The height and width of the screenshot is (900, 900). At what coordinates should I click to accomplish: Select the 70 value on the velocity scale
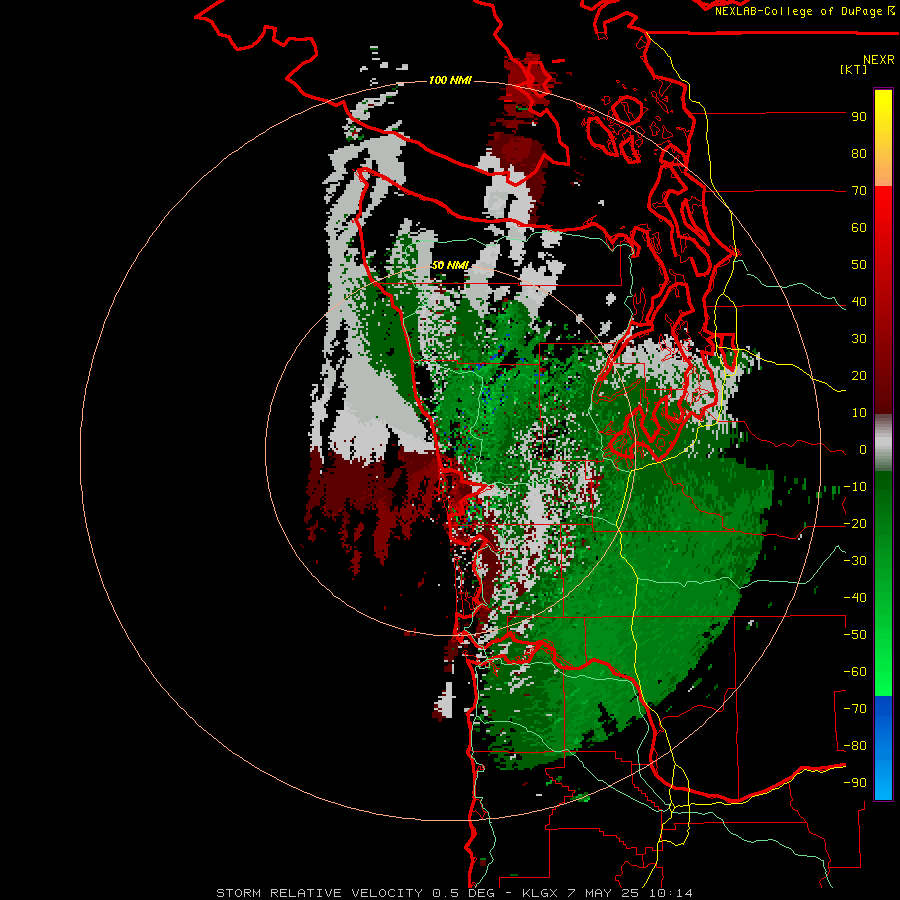pyautogui.click(x=859, y=191)
